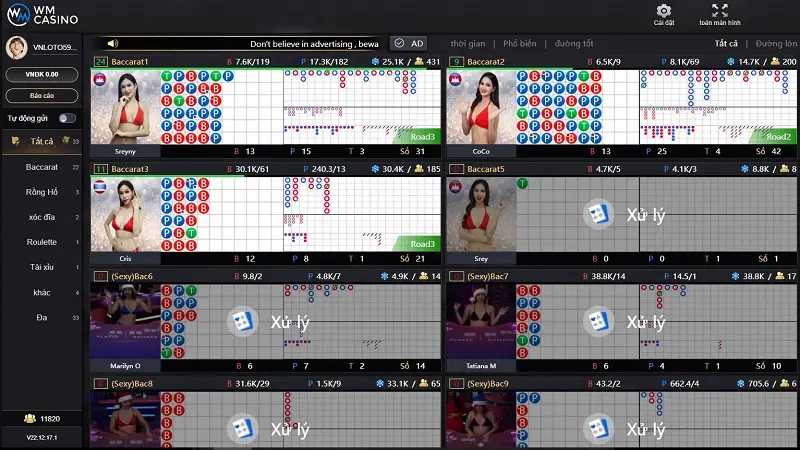Open the VNDK 0.00 balance button

(42, 74)
